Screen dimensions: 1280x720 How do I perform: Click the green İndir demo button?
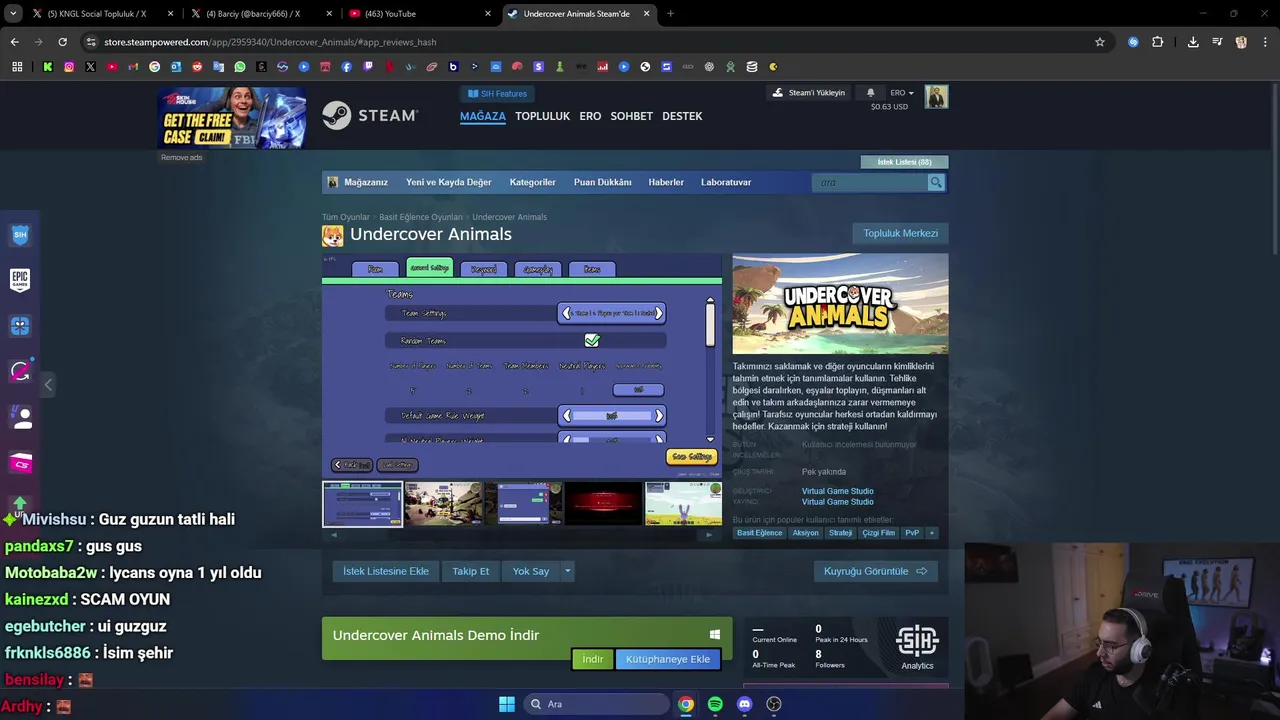(593, 659)
